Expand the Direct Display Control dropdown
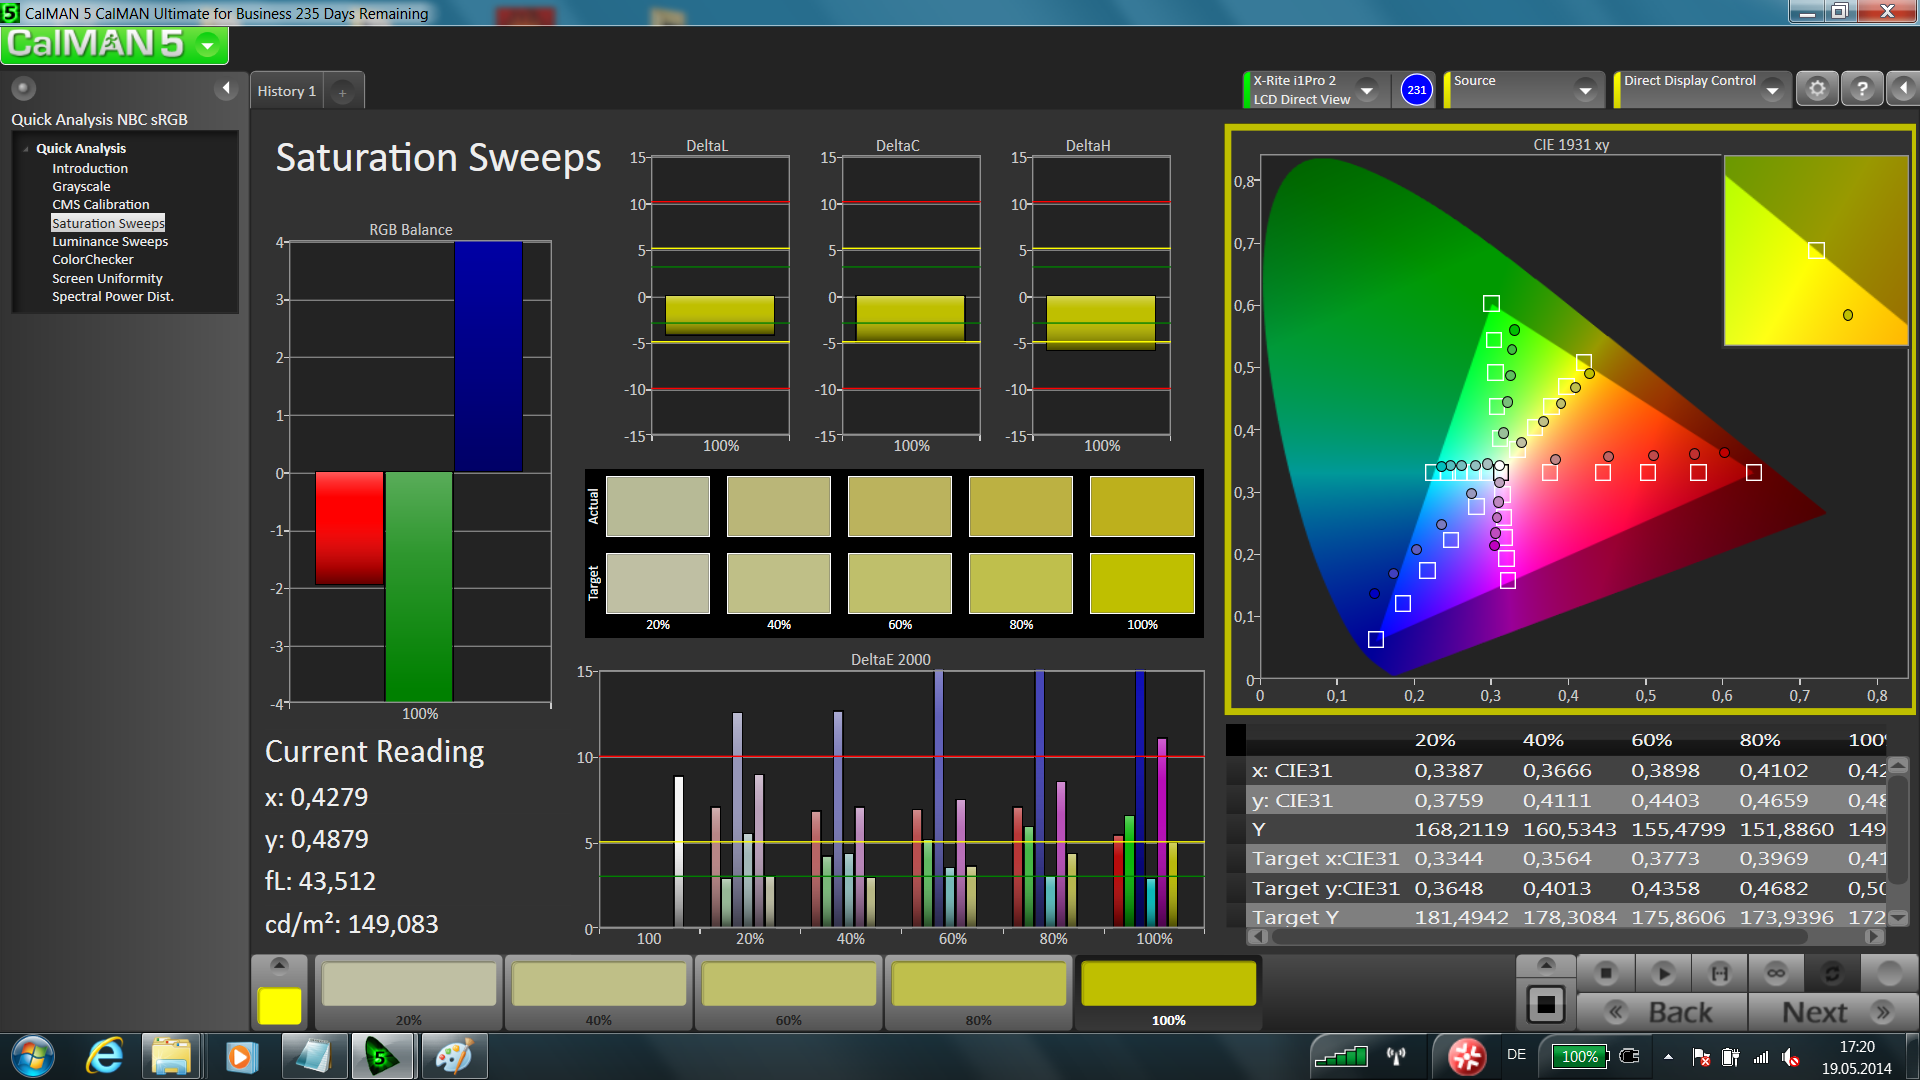Screen dimensions: 1920x1080 pos(1772,90)
